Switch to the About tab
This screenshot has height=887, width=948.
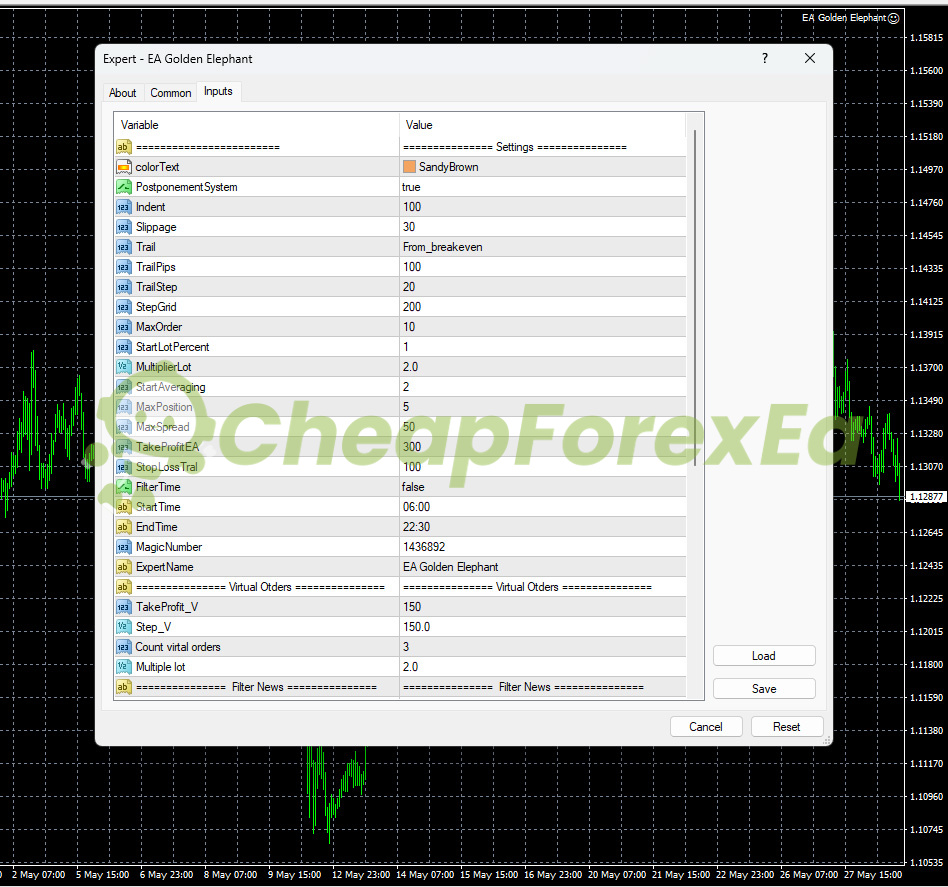point(122,93)
